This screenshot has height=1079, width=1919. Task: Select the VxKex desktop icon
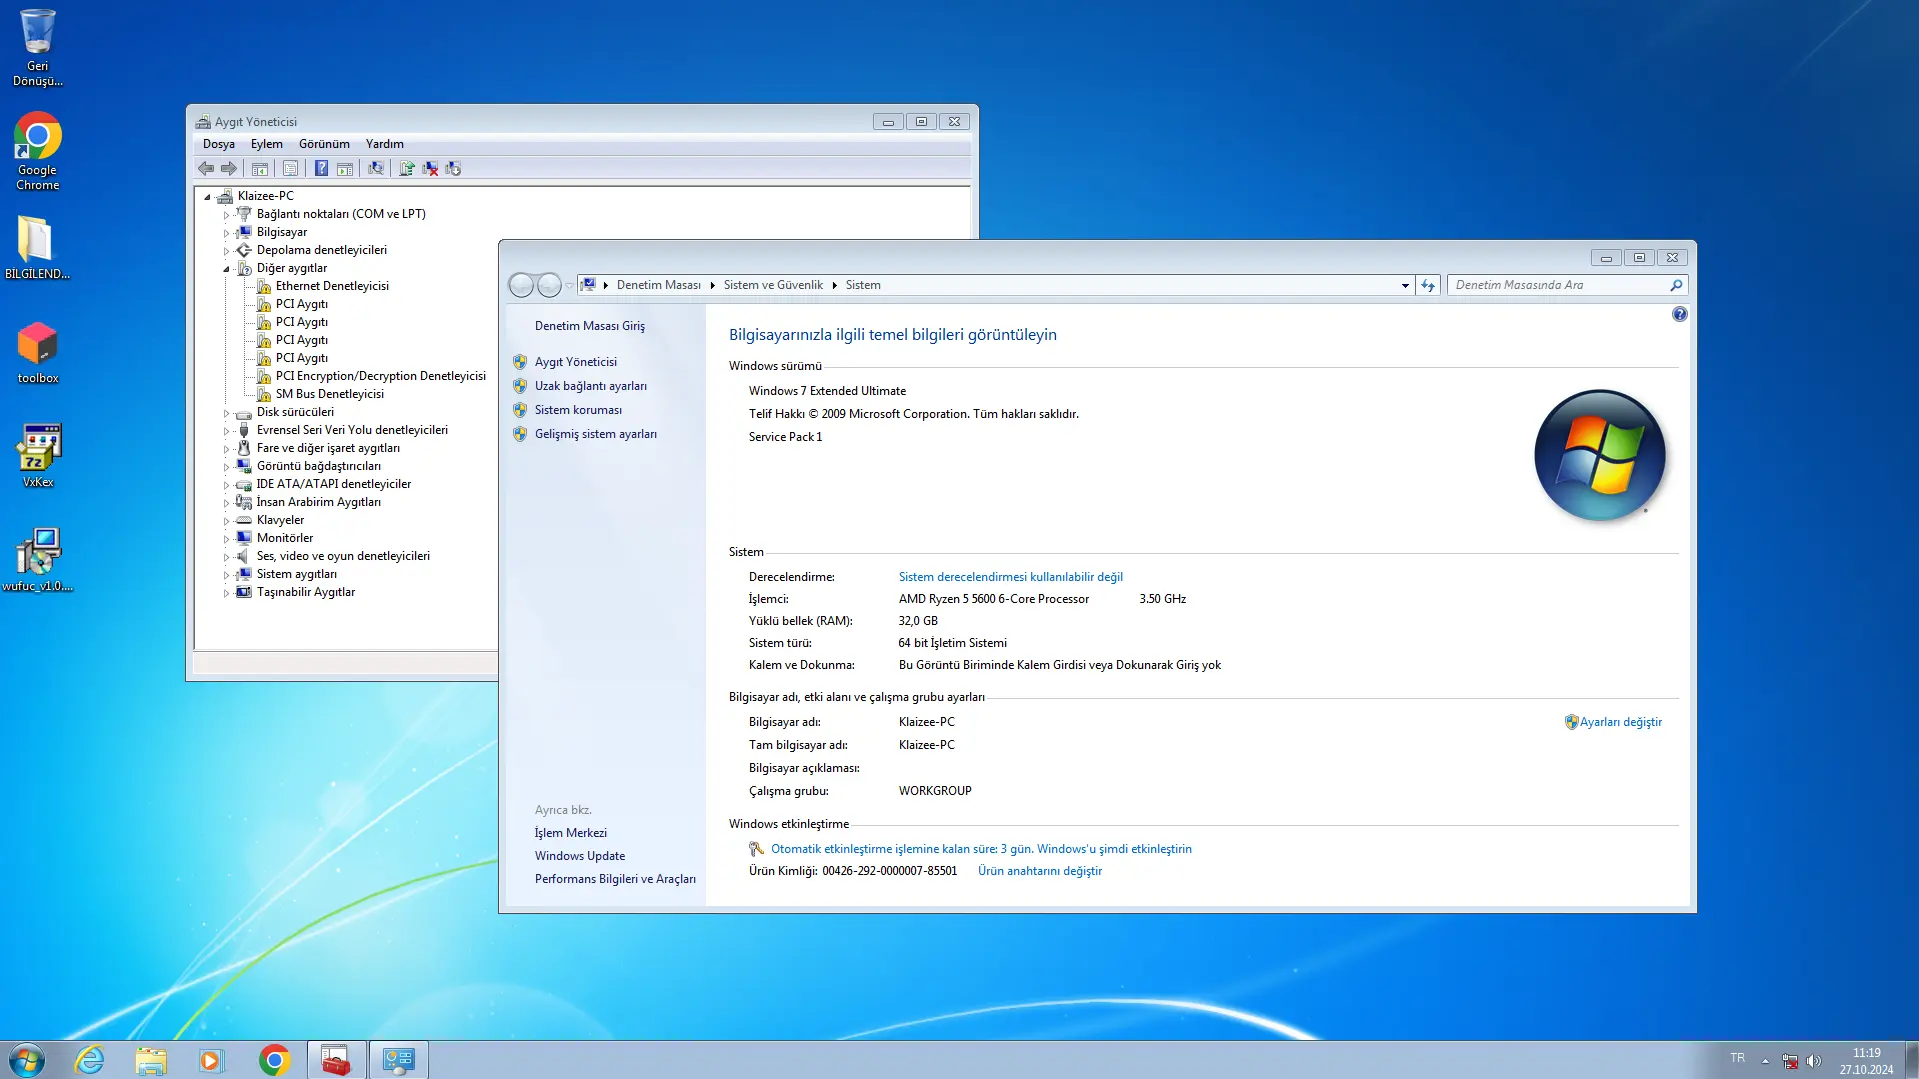click(38, 457)
